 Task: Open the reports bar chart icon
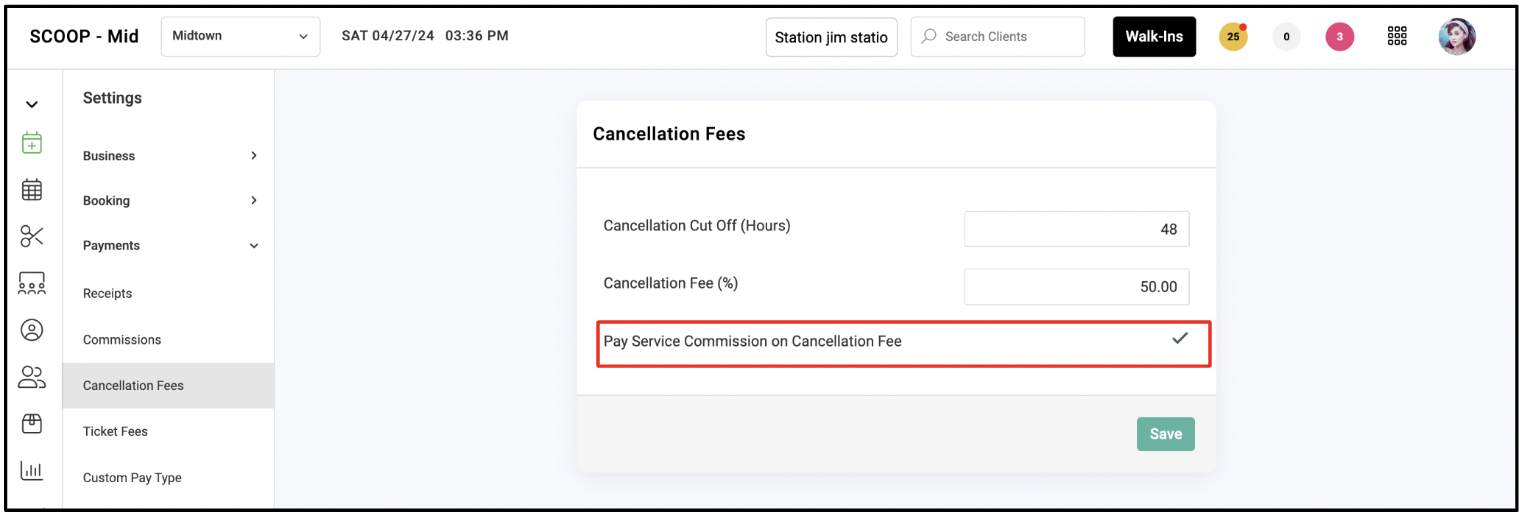[x=32, y=470]
